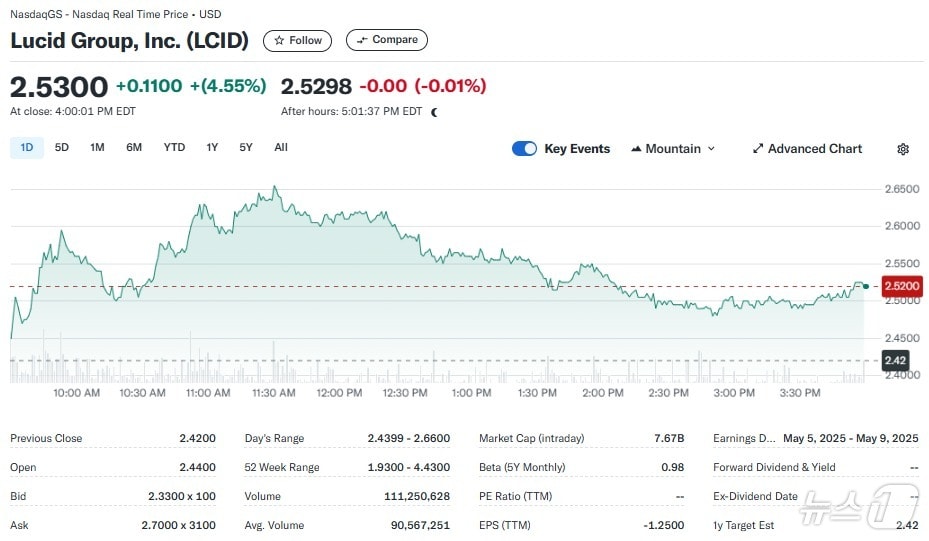929x541 pixels.
Task: Expand the Mountain dropdown chevron
Action: tap(711, 149)
